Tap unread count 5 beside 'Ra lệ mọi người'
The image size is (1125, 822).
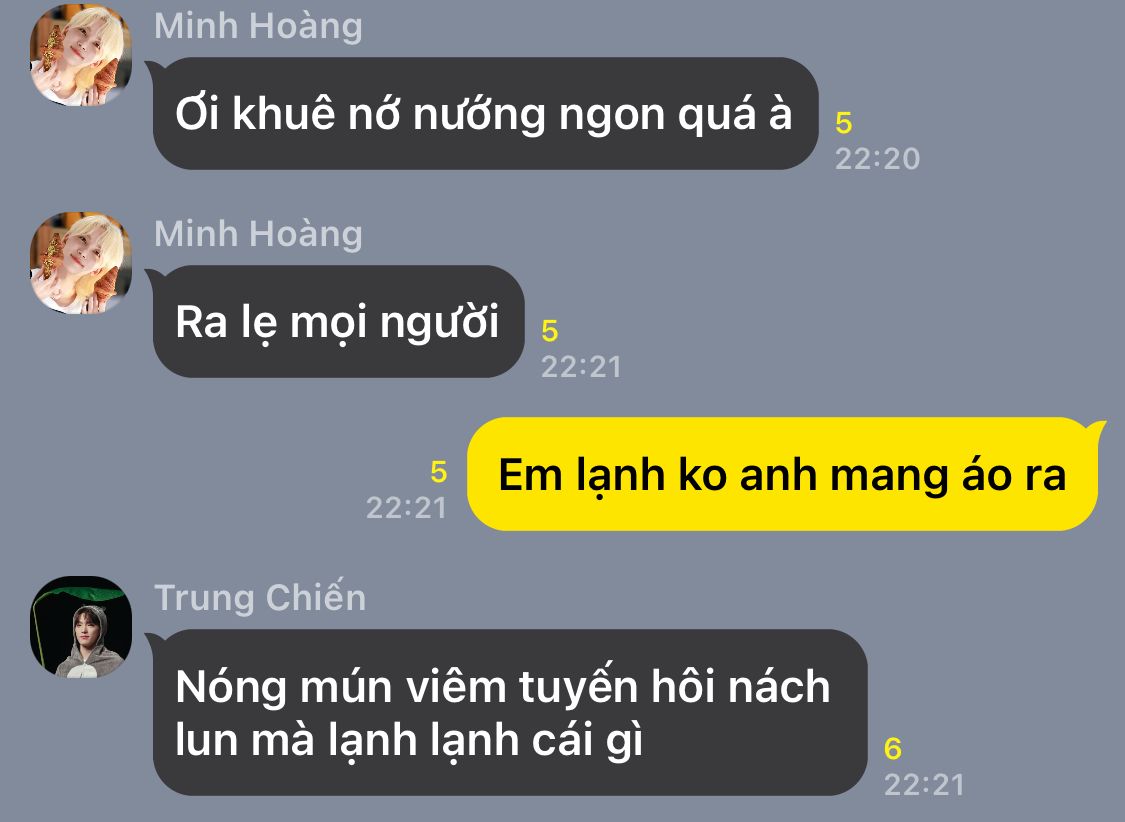550,331
